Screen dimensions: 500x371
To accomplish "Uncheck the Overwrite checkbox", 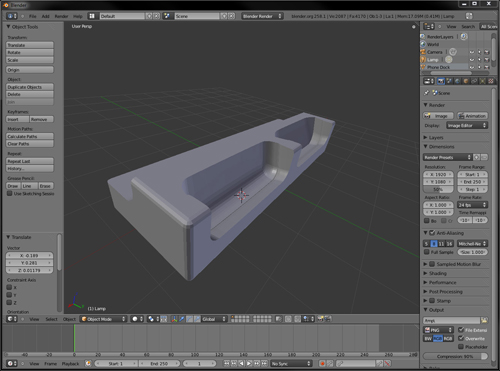I will tap(461, 338).
